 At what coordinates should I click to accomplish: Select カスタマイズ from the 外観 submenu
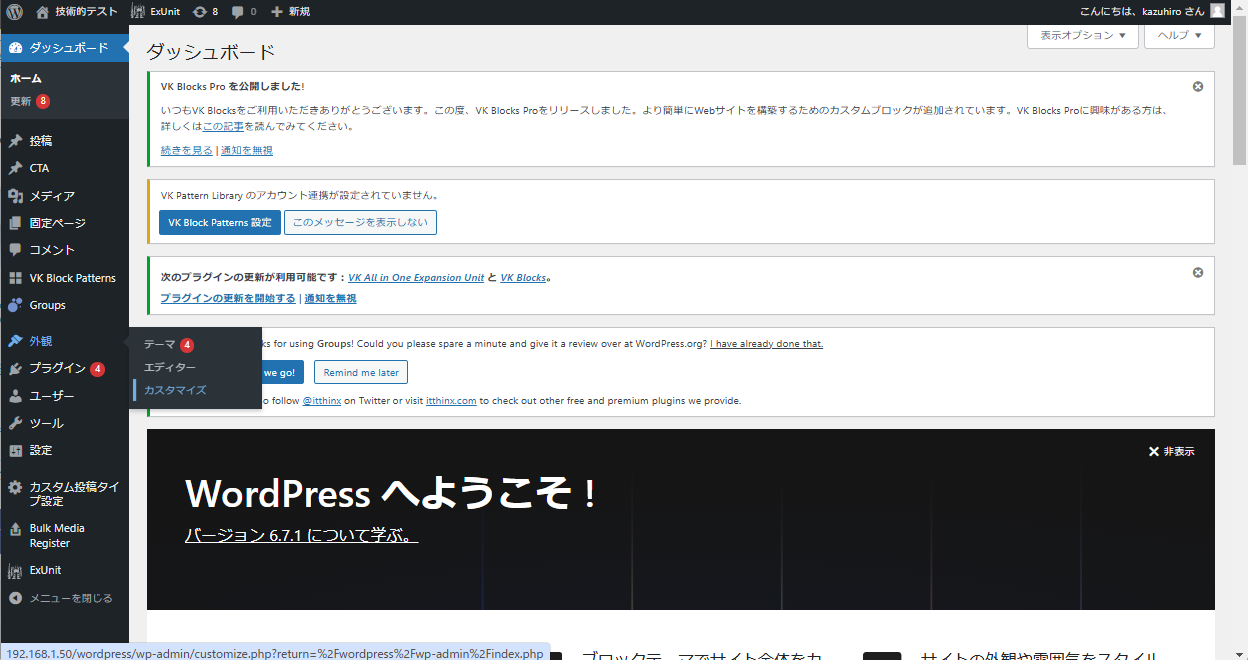click(x=175, y=390)
